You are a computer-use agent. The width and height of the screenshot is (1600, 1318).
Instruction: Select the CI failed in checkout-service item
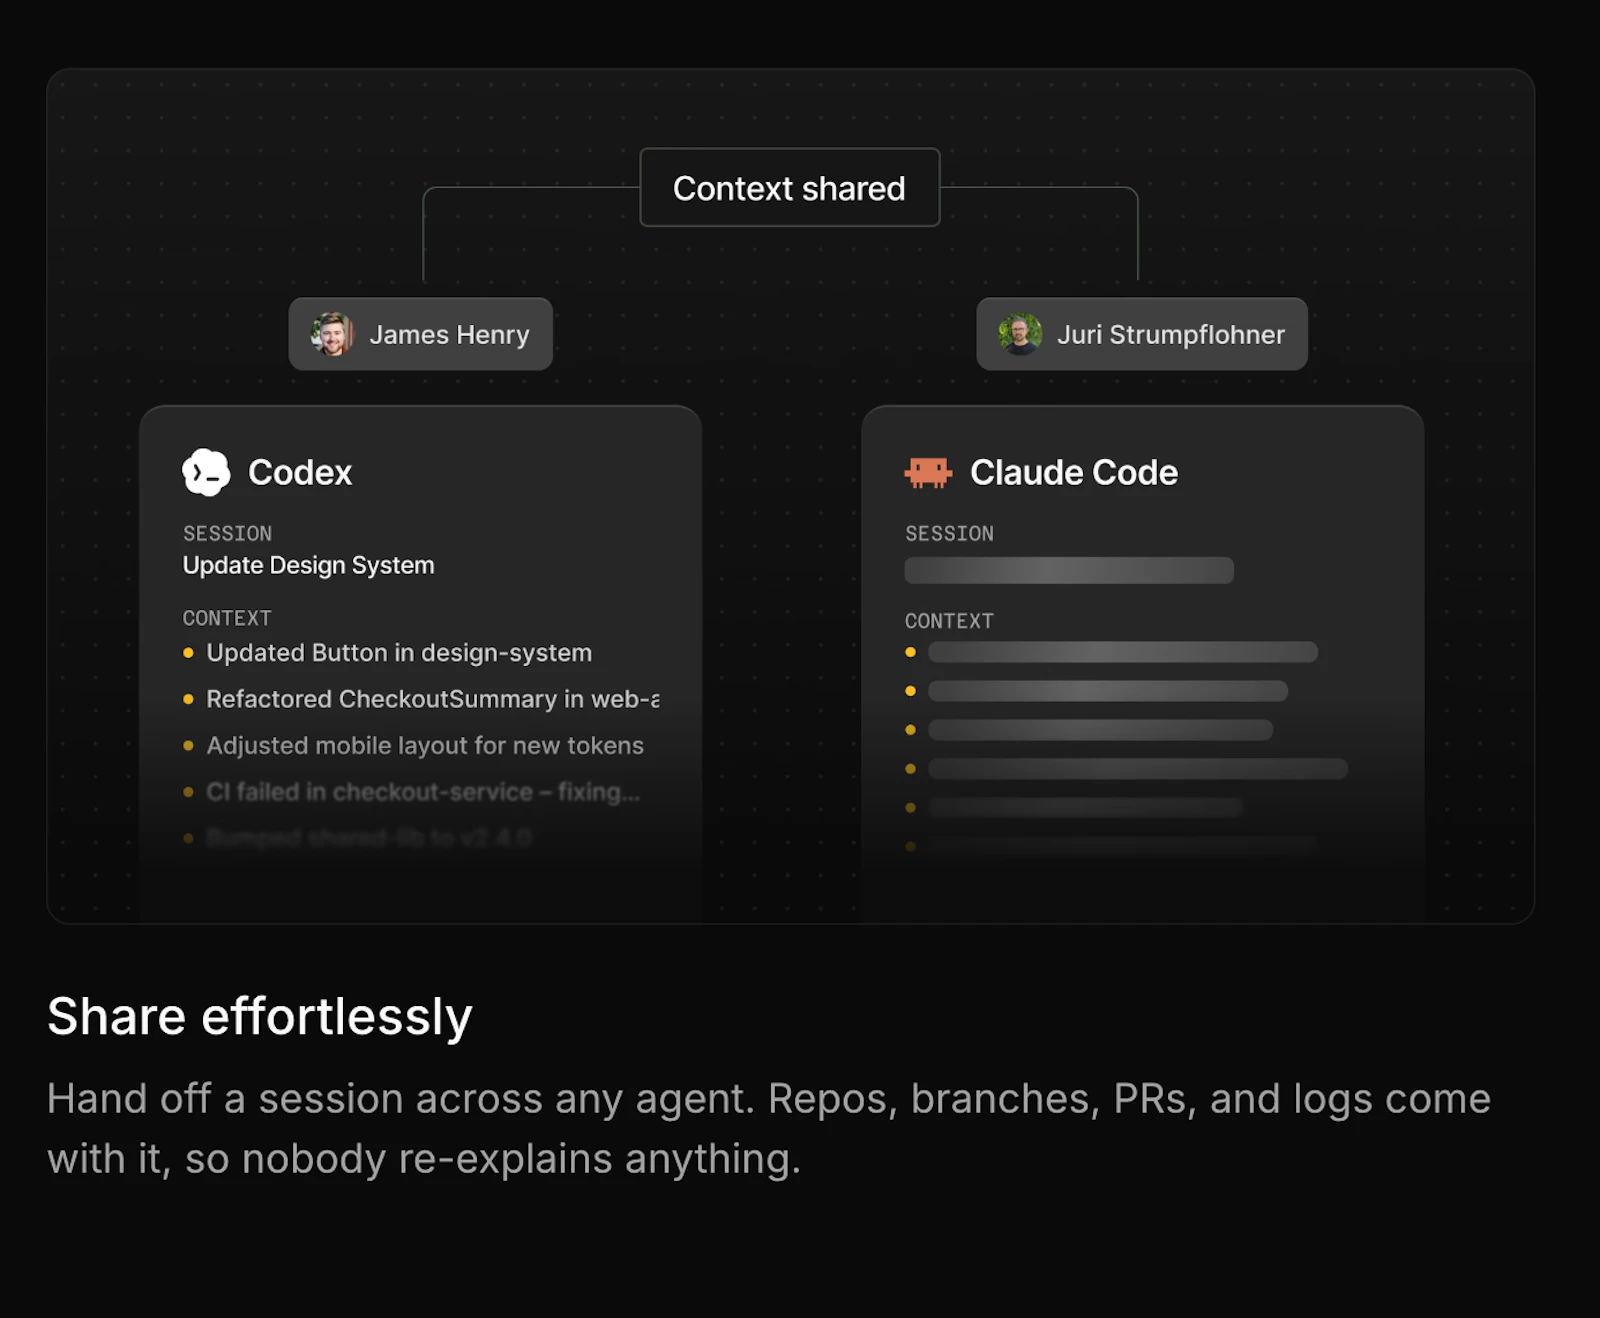tap(423, 792)
